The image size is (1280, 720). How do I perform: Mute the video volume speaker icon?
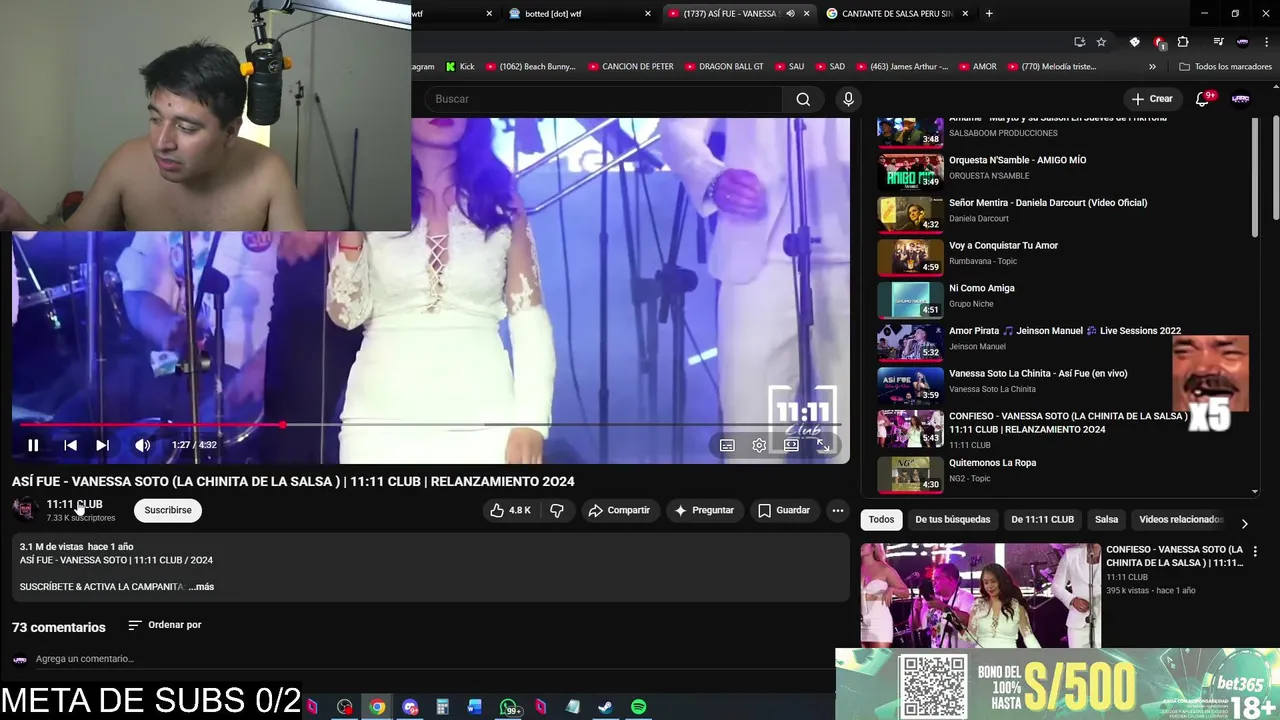(x=143, y=445)
